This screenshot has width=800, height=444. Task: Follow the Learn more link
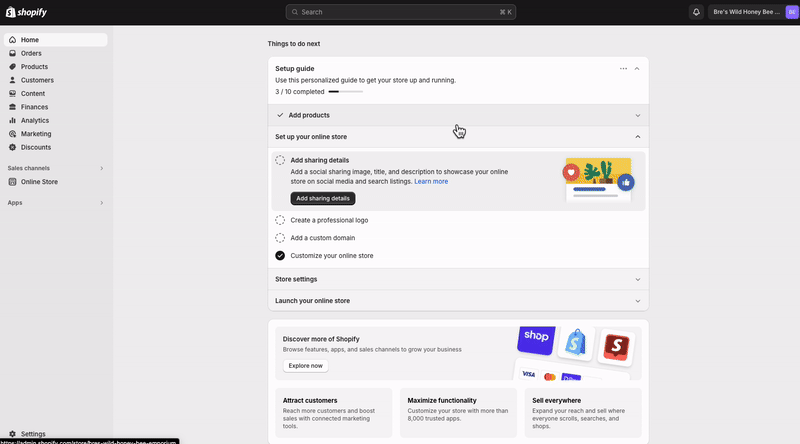click(x=431, y=182)
